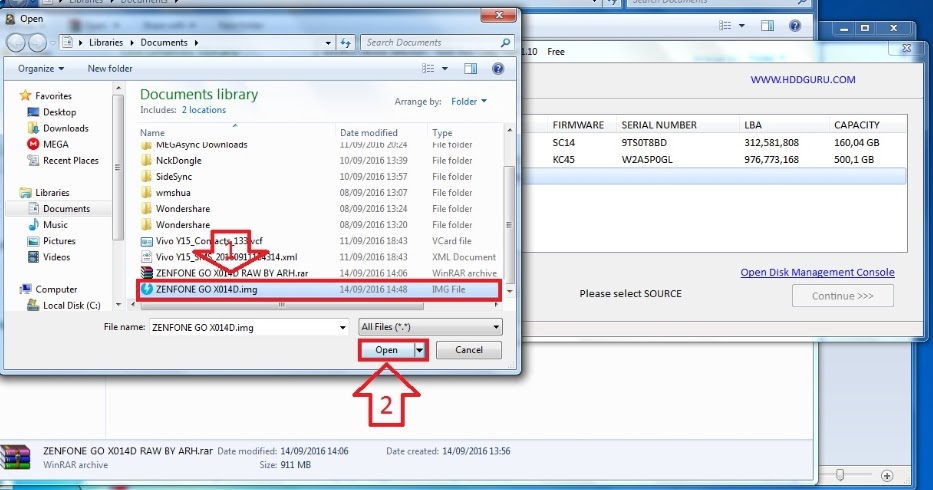
Task: Click the file list horizontal scrollbar
Action: pos(281,305)
